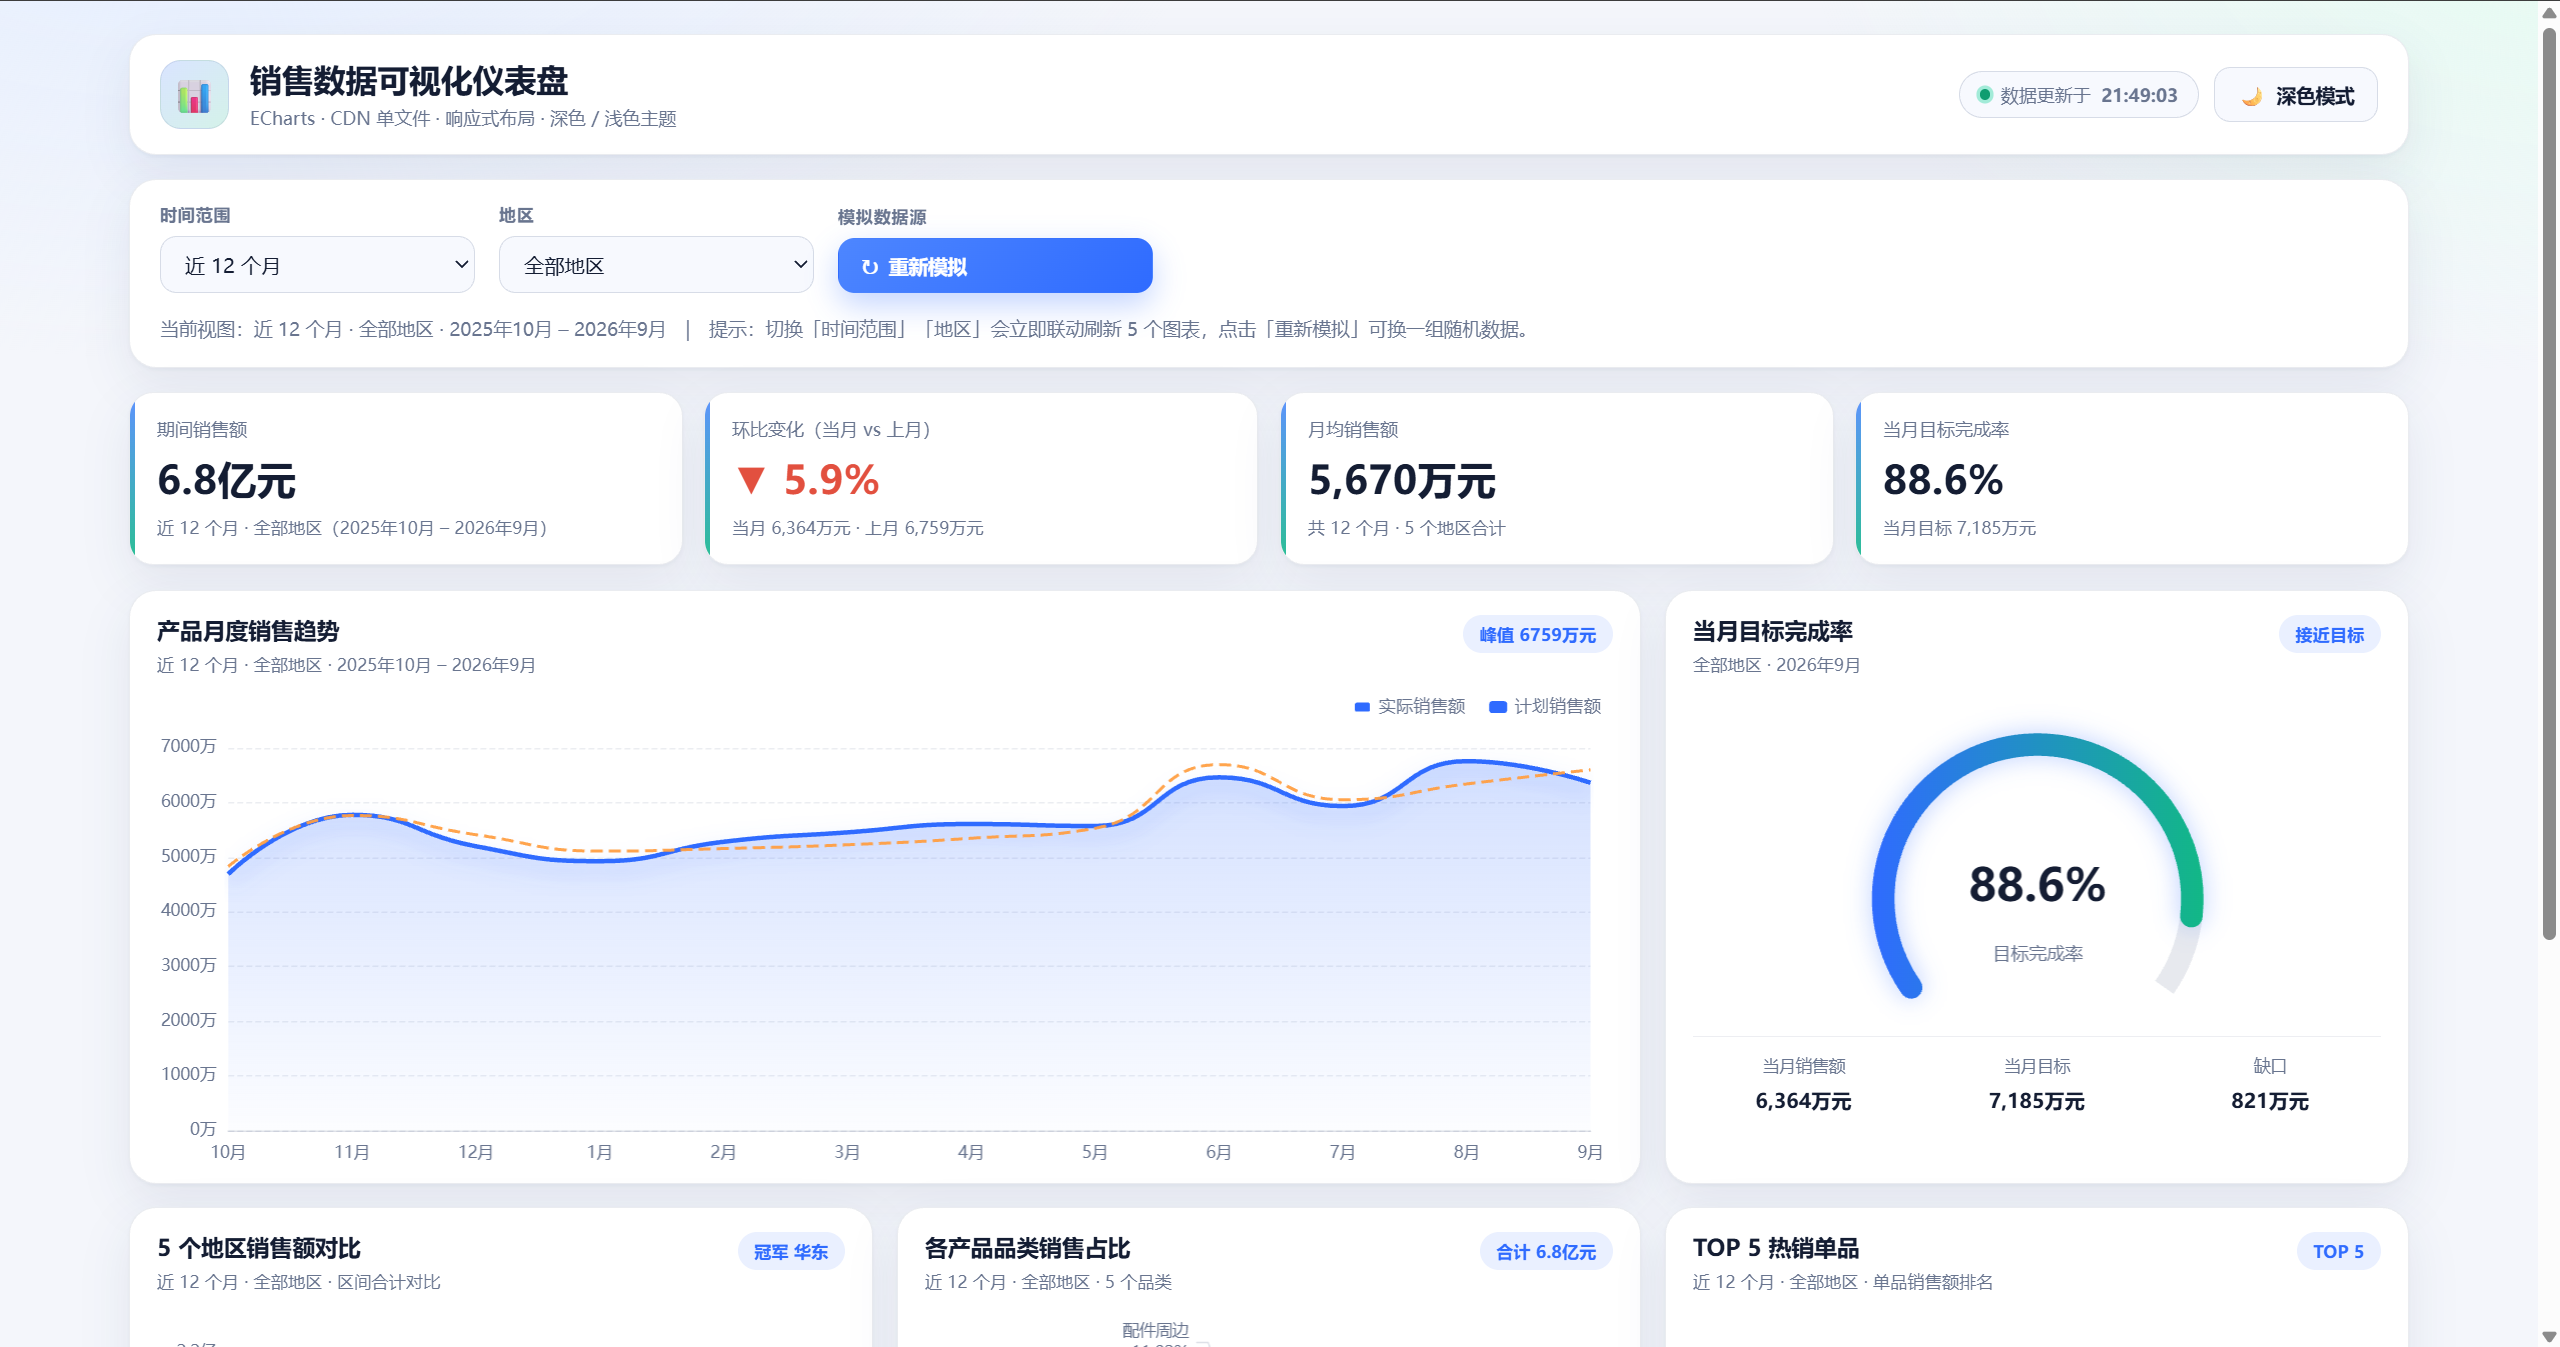
Task: Click the 7,185万元 monthly target figure
Action: click(2037, 1101)
